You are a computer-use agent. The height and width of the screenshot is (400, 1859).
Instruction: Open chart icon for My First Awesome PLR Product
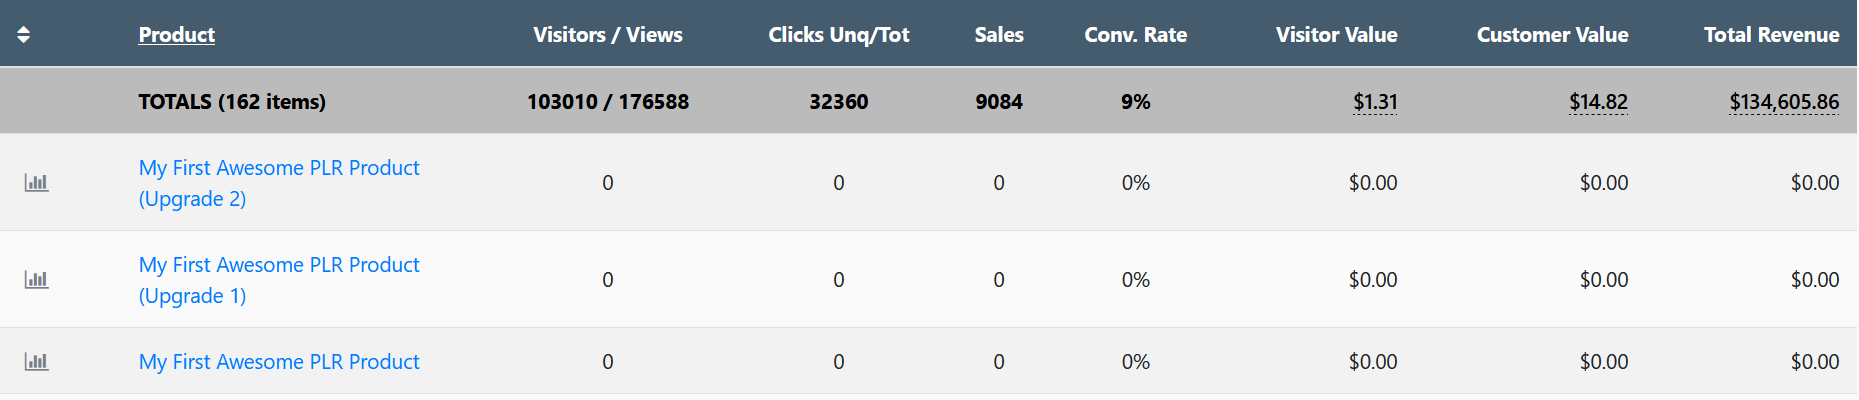click(37, 362)
